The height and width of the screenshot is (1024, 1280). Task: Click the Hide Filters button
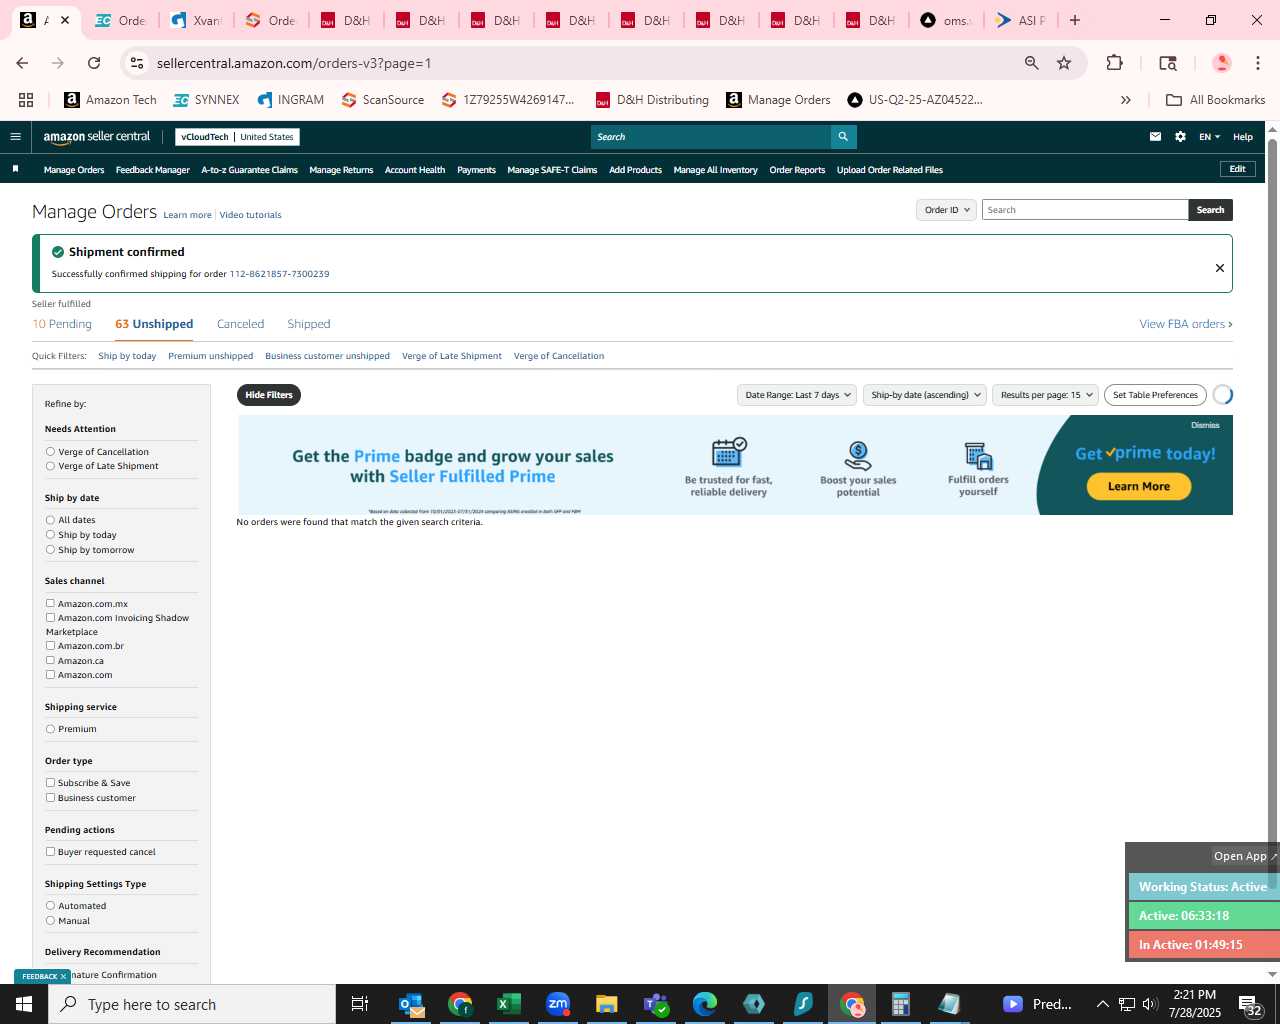pos(269,395)
